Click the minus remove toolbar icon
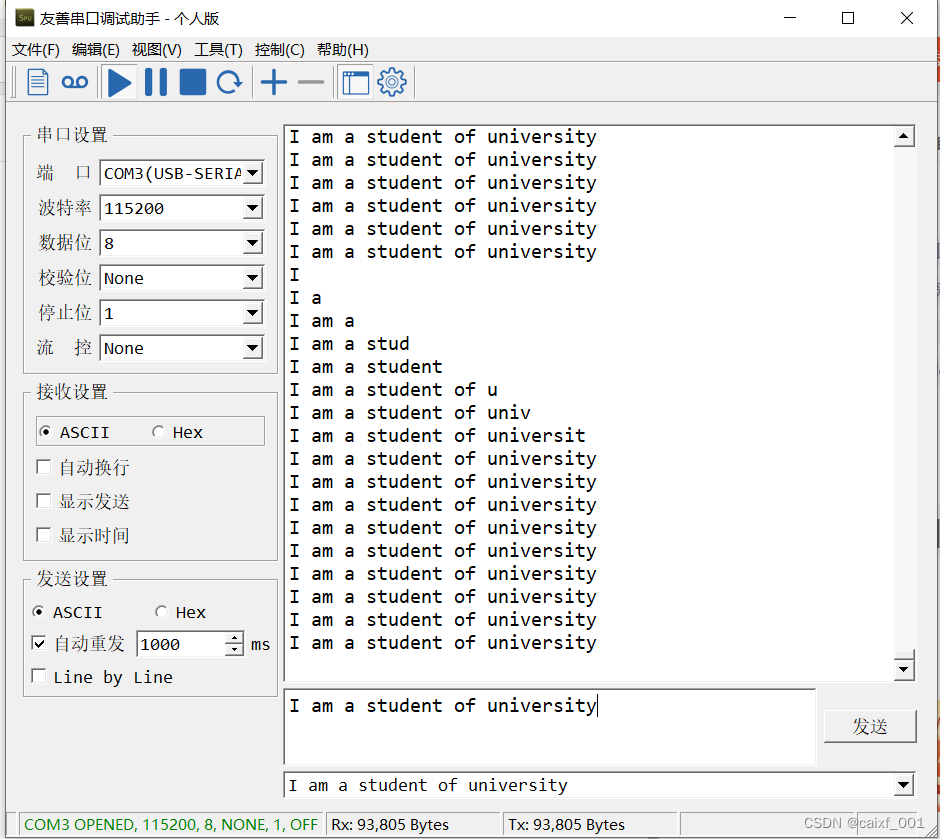 pyautogui.click(x=311, y=82)
